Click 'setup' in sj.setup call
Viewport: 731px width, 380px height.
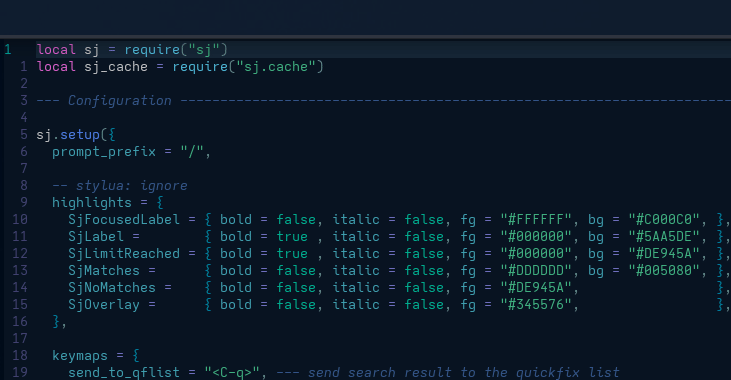coord(80,135)
